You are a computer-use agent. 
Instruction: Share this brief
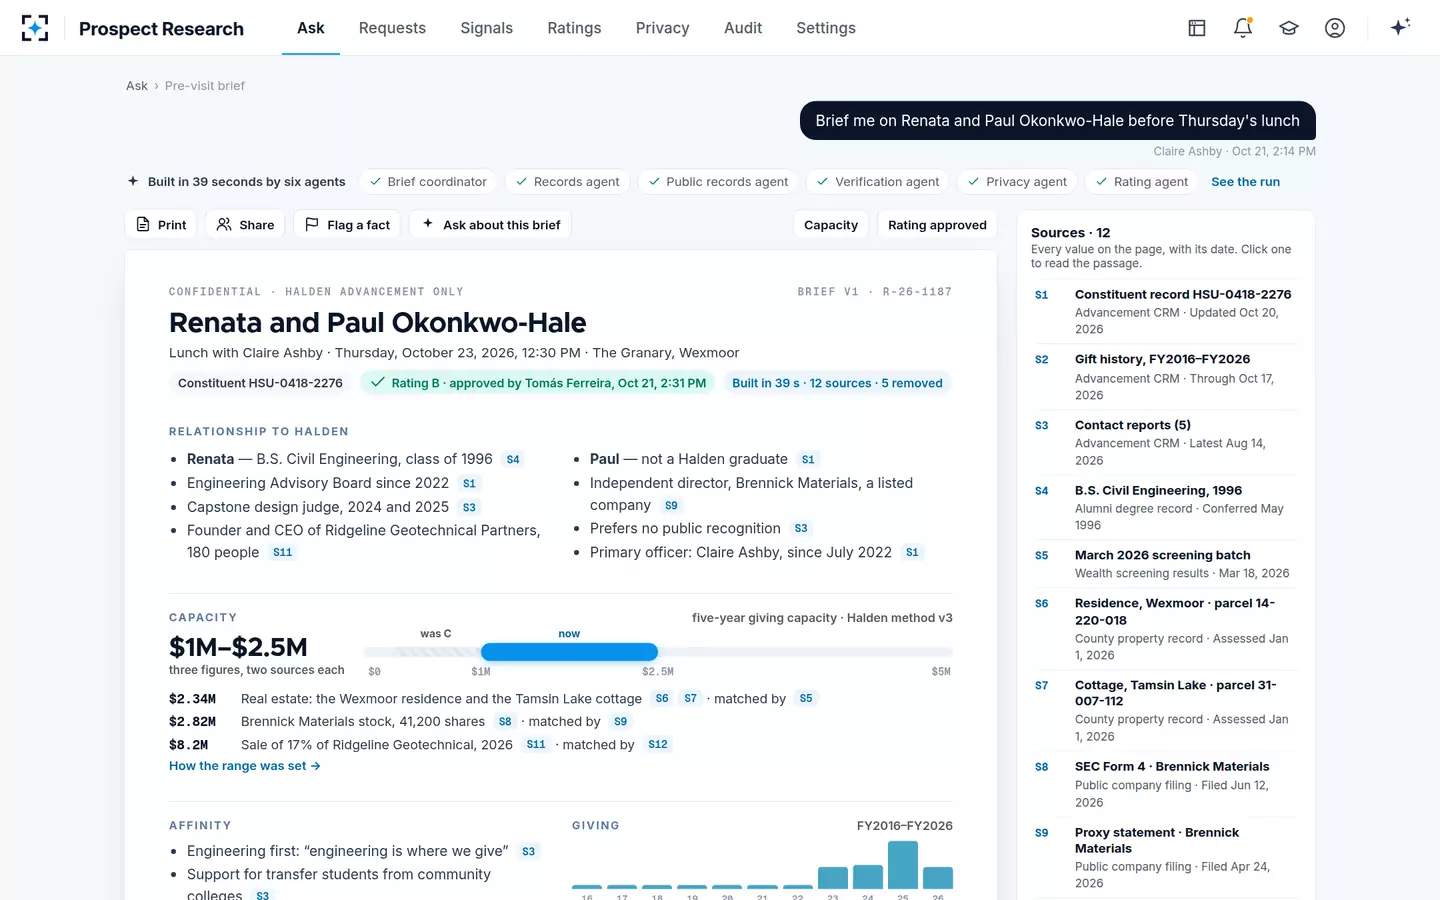(x=245, y=225)
